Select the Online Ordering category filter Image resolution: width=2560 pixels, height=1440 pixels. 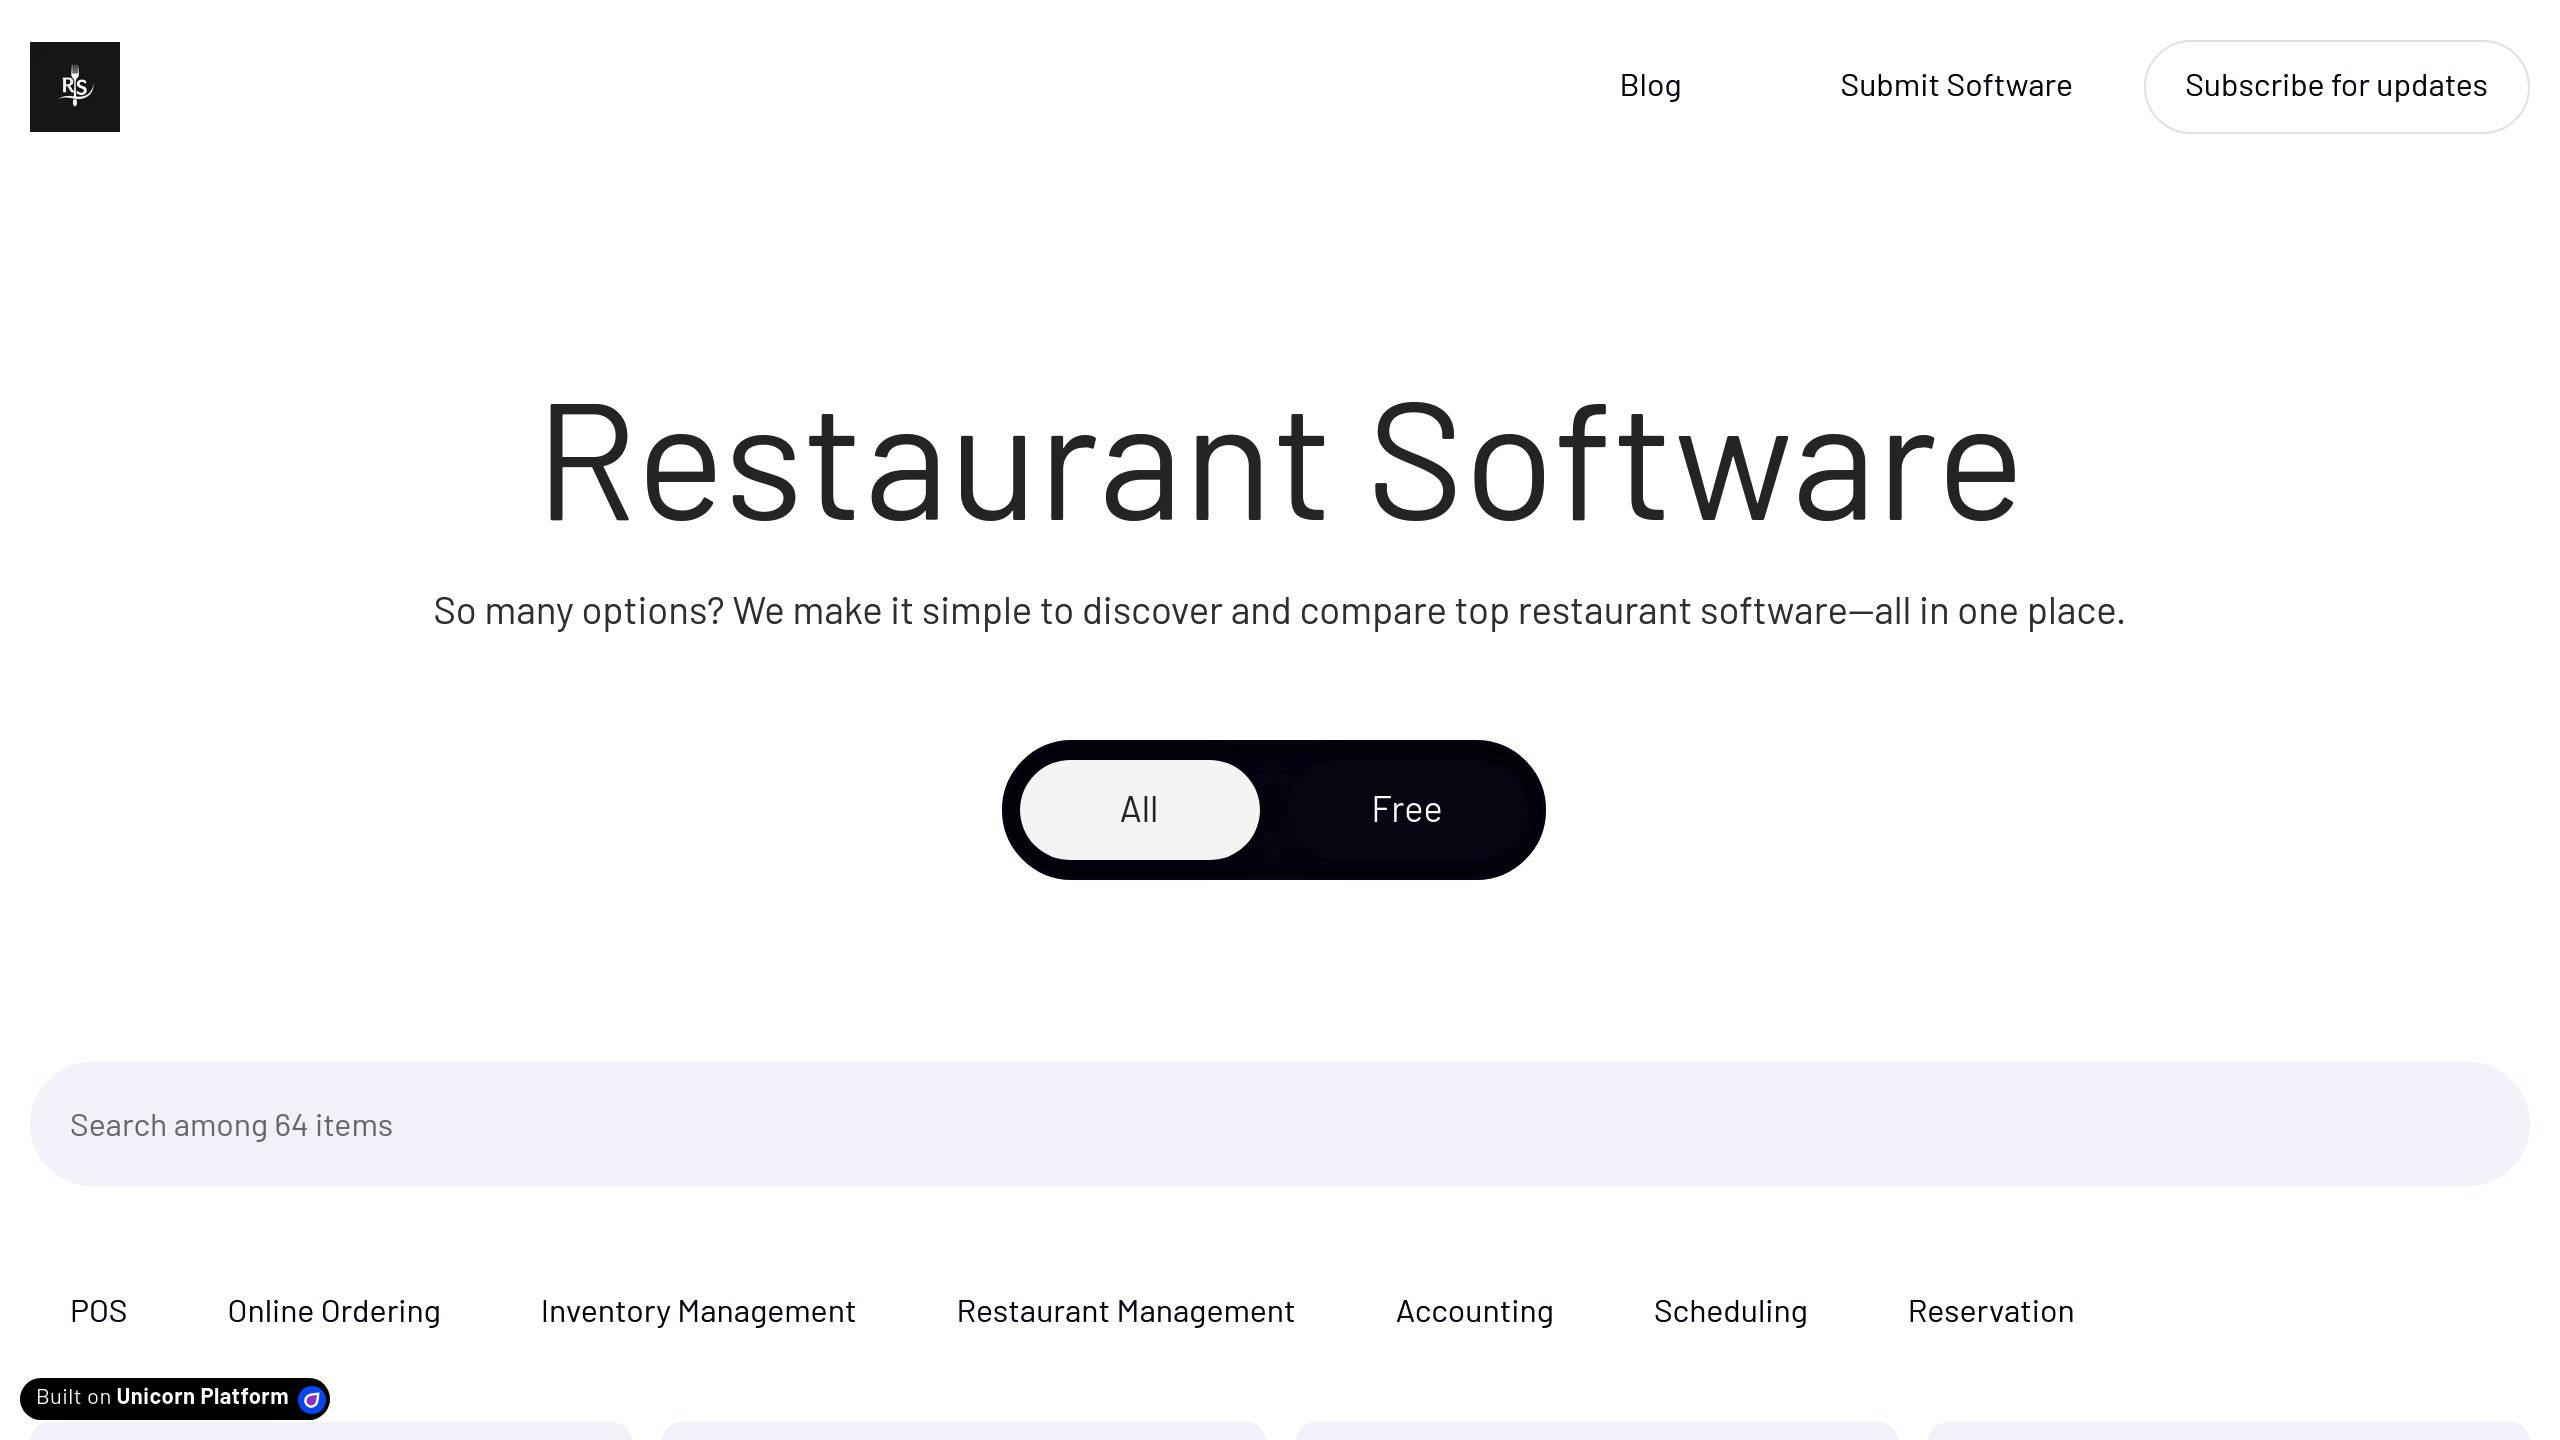[334, 1310]
